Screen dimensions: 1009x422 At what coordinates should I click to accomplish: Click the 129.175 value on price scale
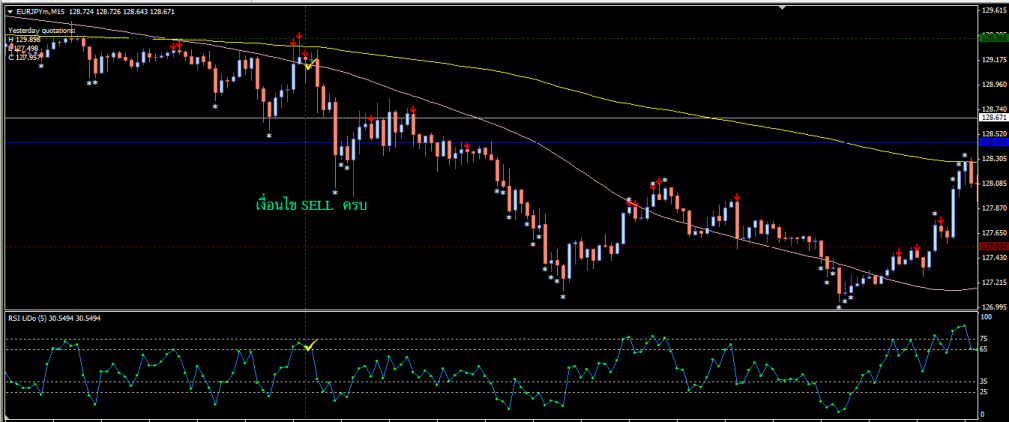tap(993, 60)
